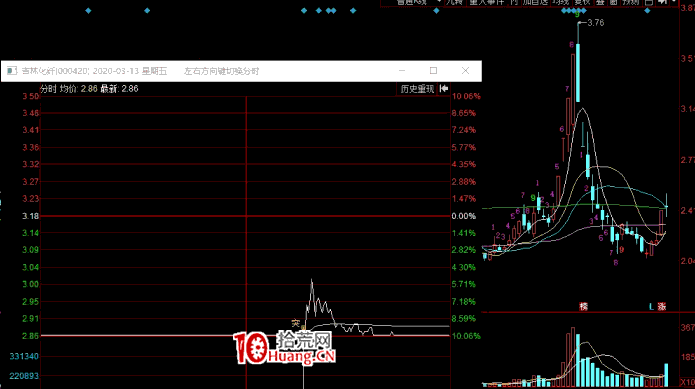Viewport: 695px width, 389px height.
Task: Click the 5.71% label beside the 3.00 gridline
Action: tap(464, 284)
